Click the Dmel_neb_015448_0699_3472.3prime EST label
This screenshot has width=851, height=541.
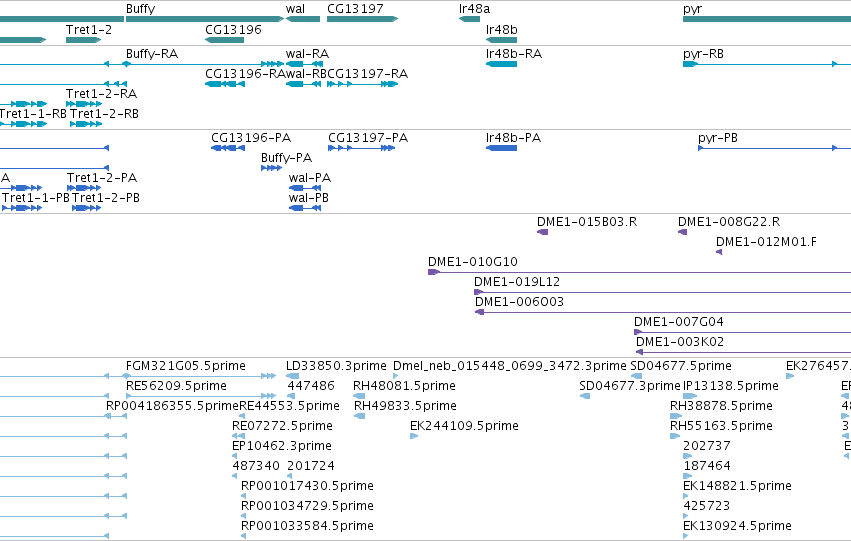point(510,366)
